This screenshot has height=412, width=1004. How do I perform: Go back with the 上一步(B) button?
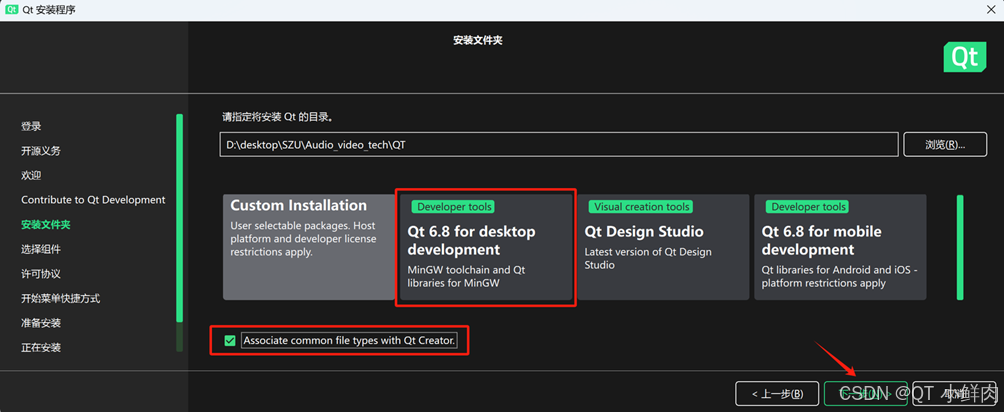(x=777, y=393)
